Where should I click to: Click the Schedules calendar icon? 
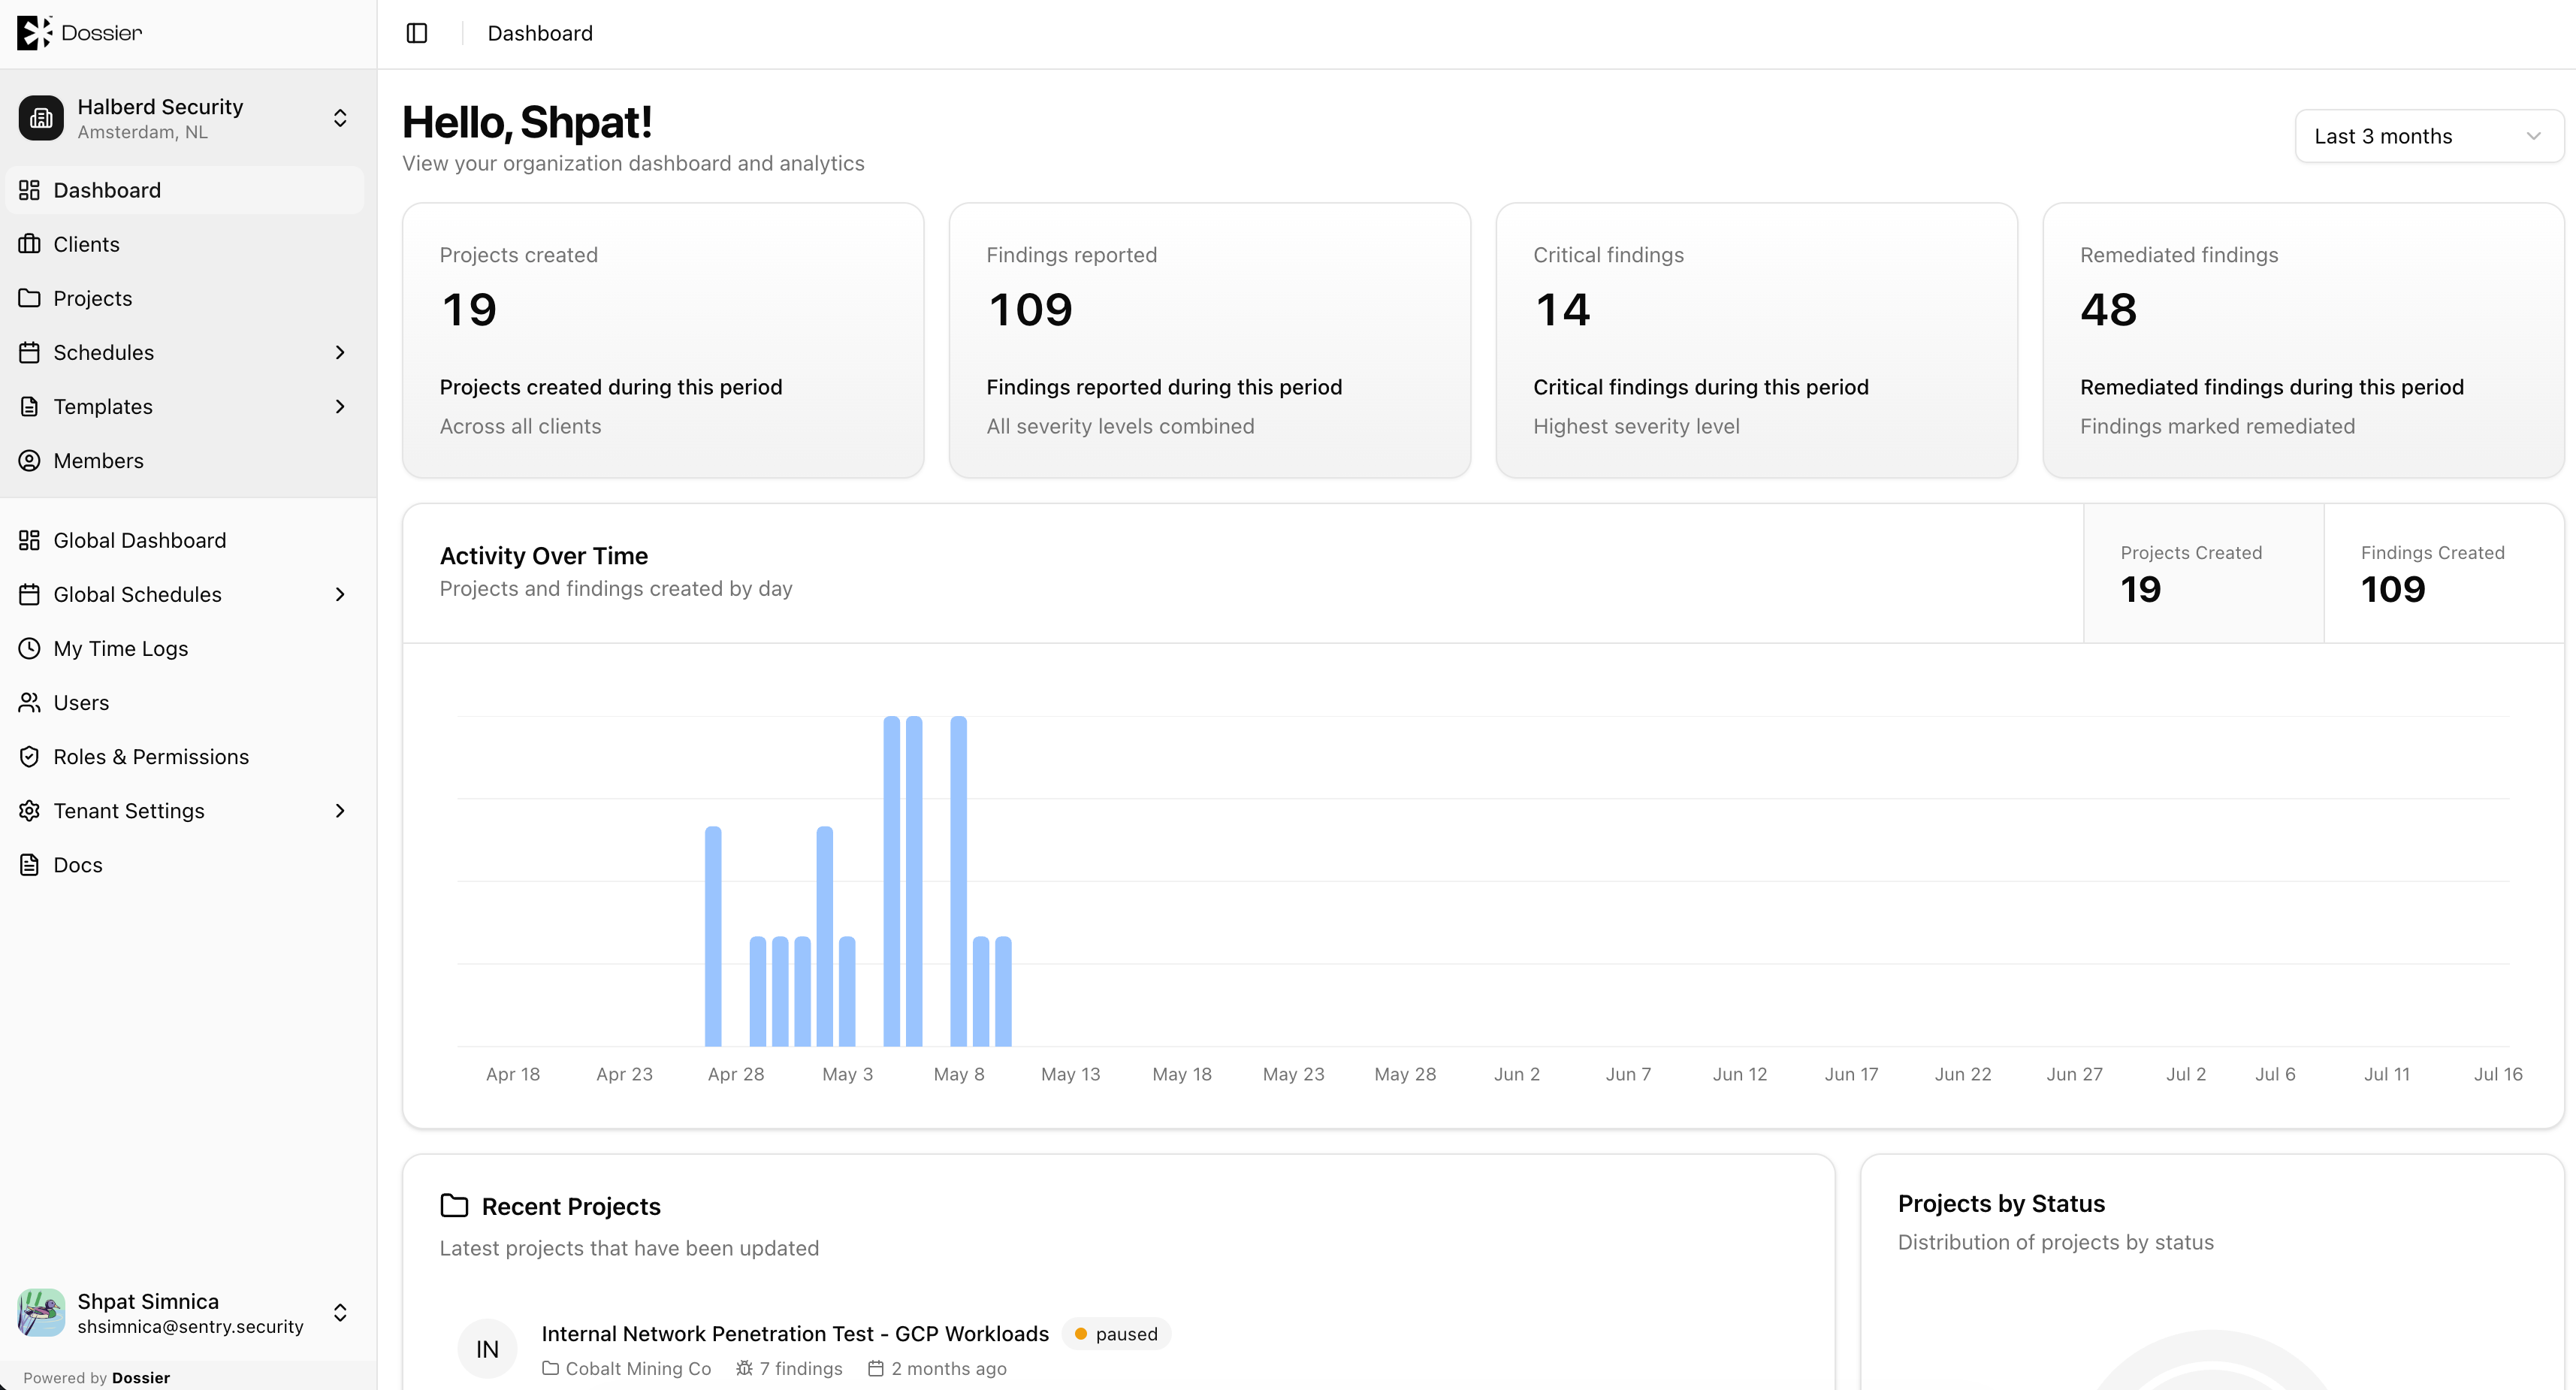tap(29, 352)
